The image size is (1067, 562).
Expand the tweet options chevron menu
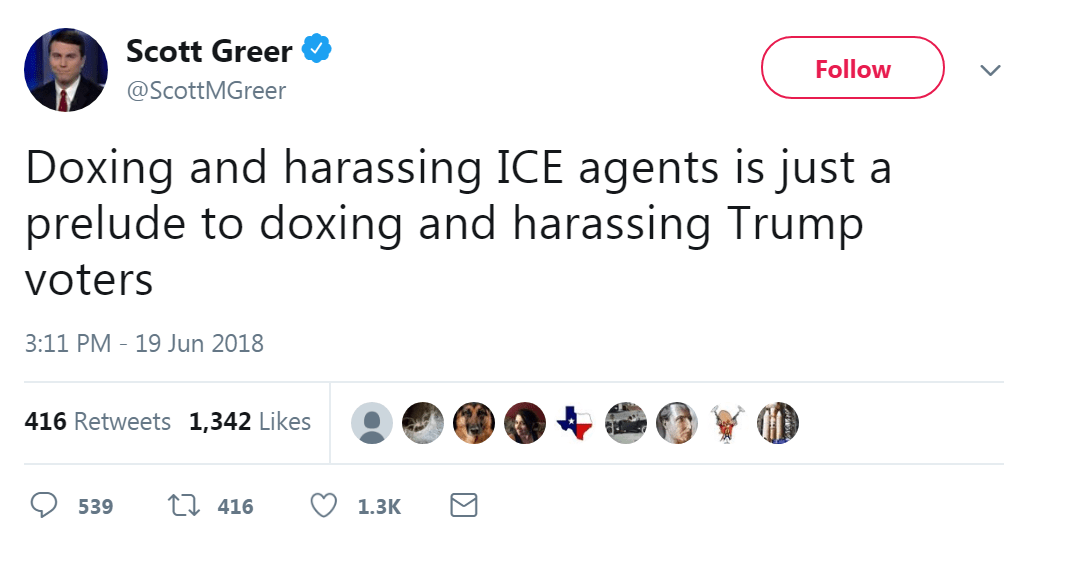click(x=990, y=70)
